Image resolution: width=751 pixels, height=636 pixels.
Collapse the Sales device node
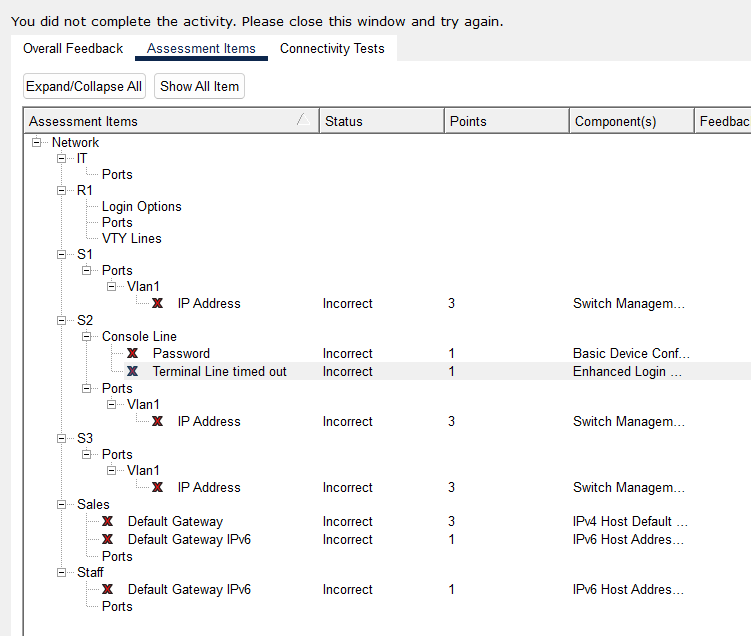point(62,505)
